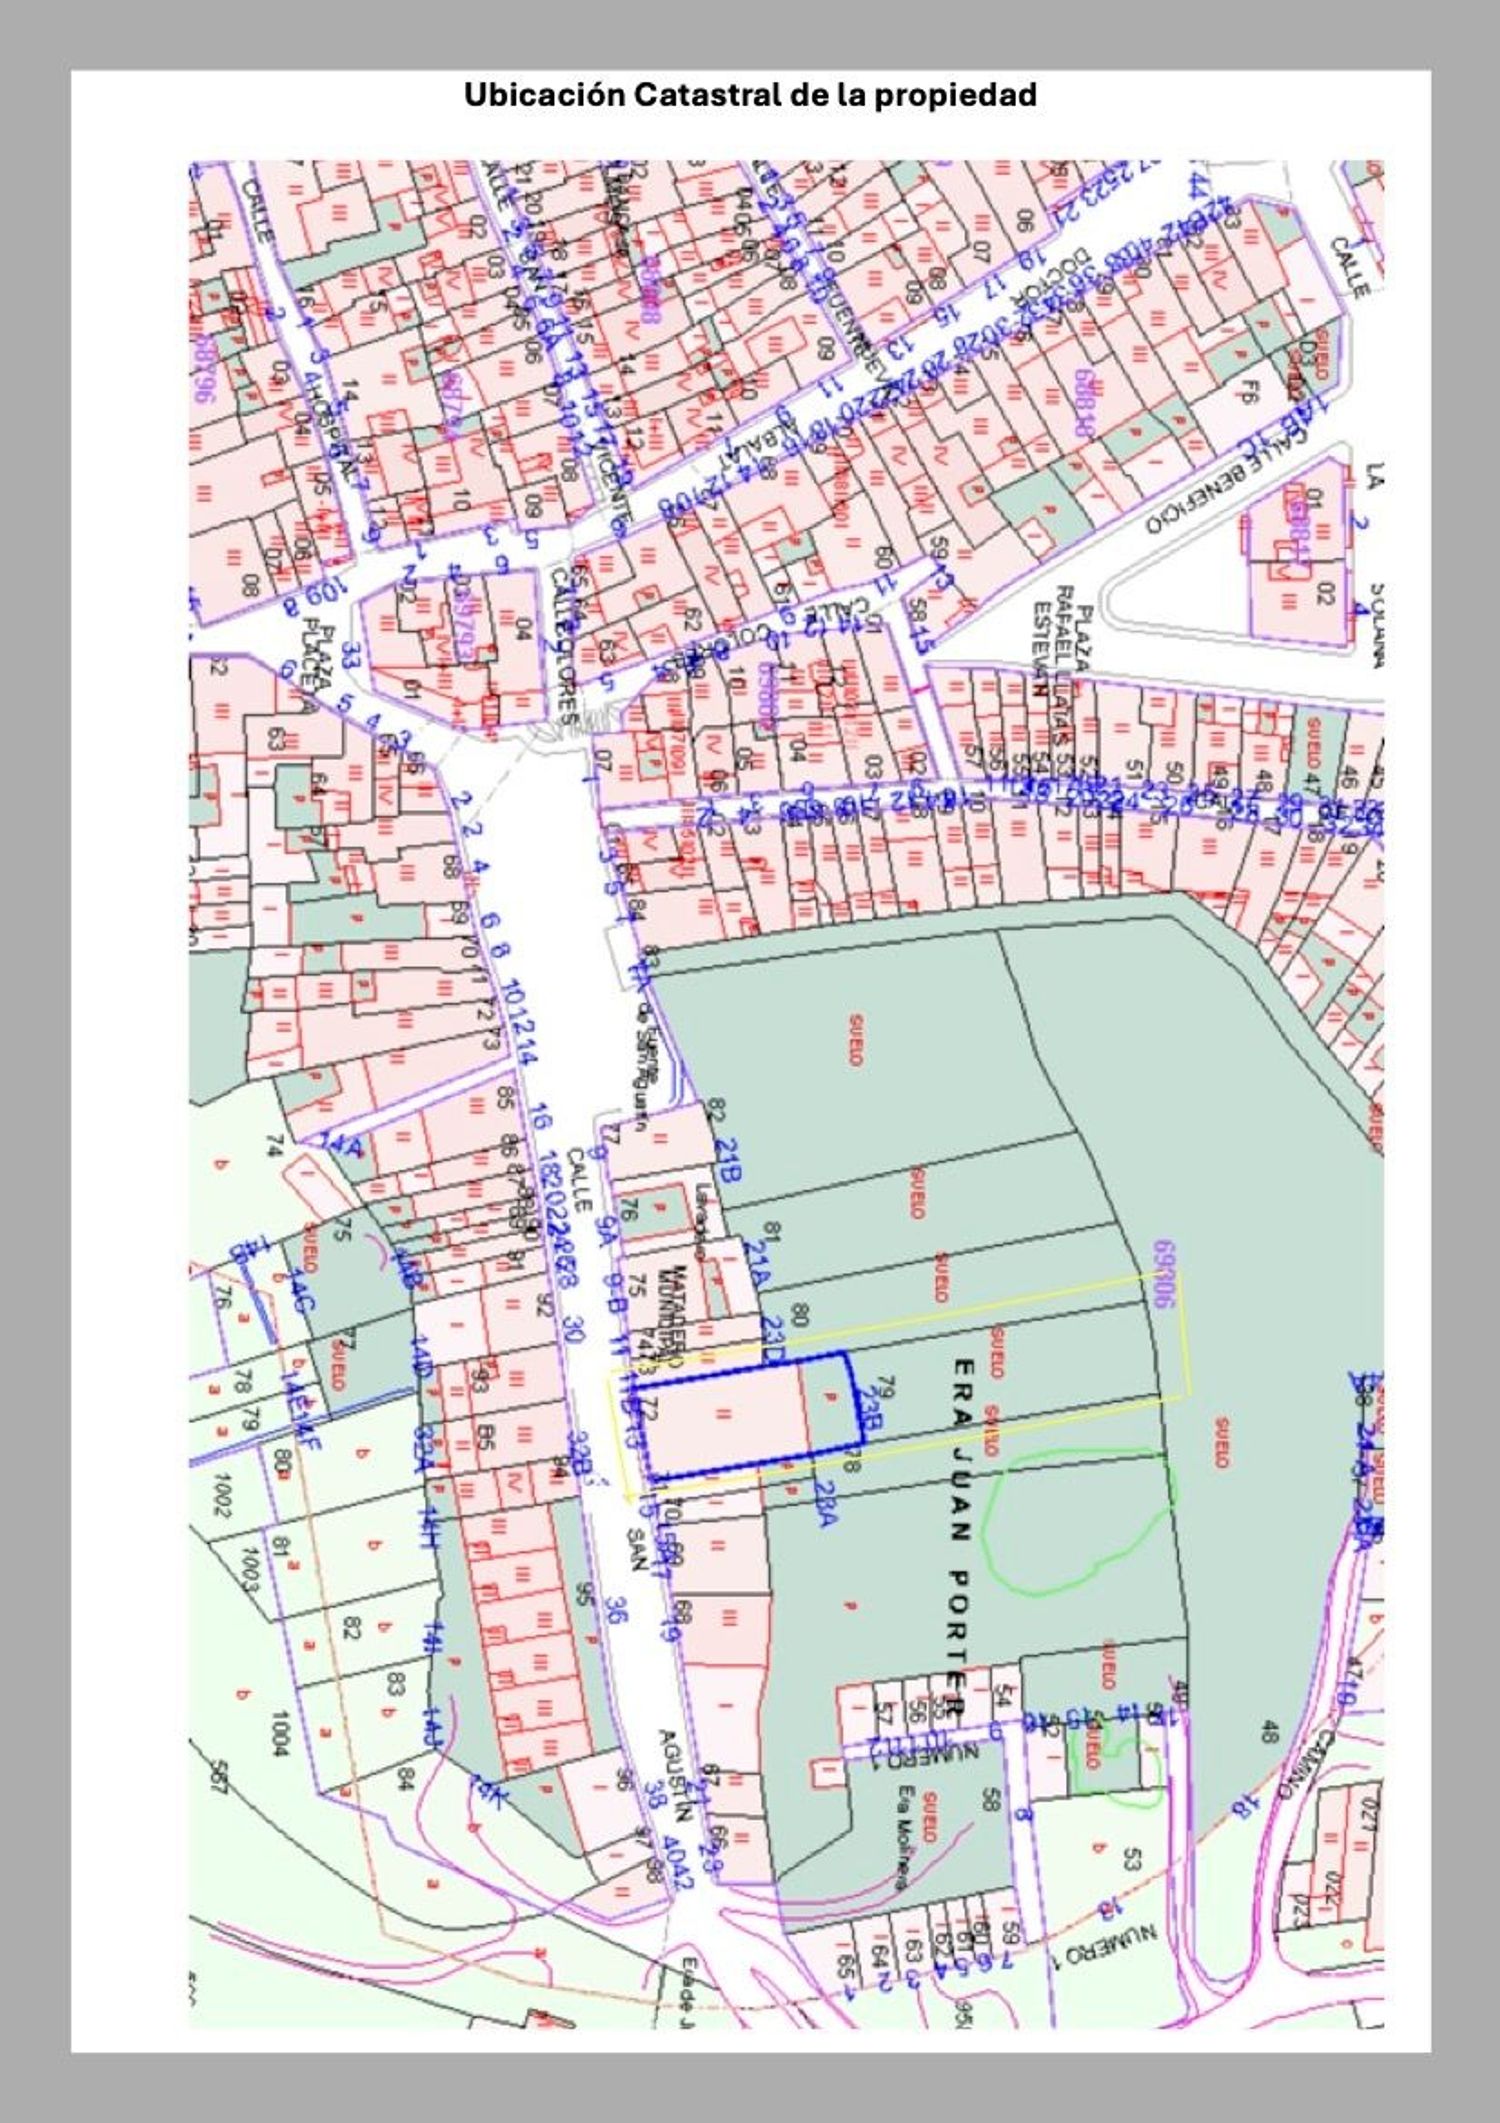Click the purple '69306' block number
The image size is (1500, 2123).
tap(1162, 1275)
